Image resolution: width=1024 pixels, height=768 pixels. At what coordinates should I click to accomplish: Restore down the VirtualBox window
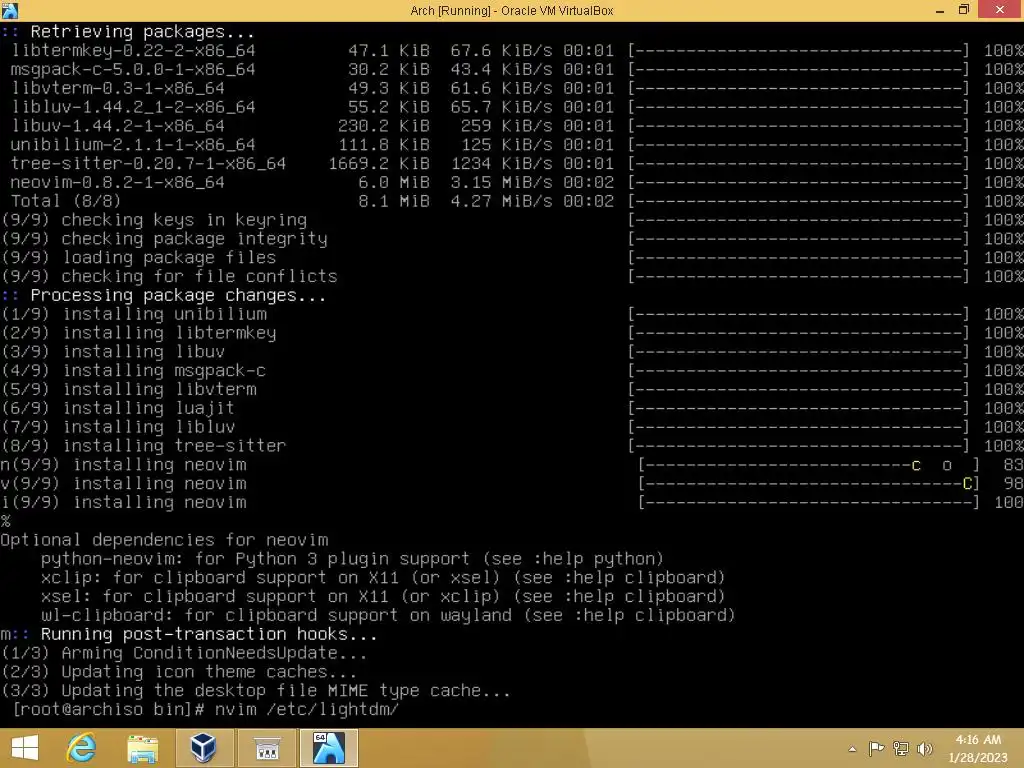click(964, 10)
